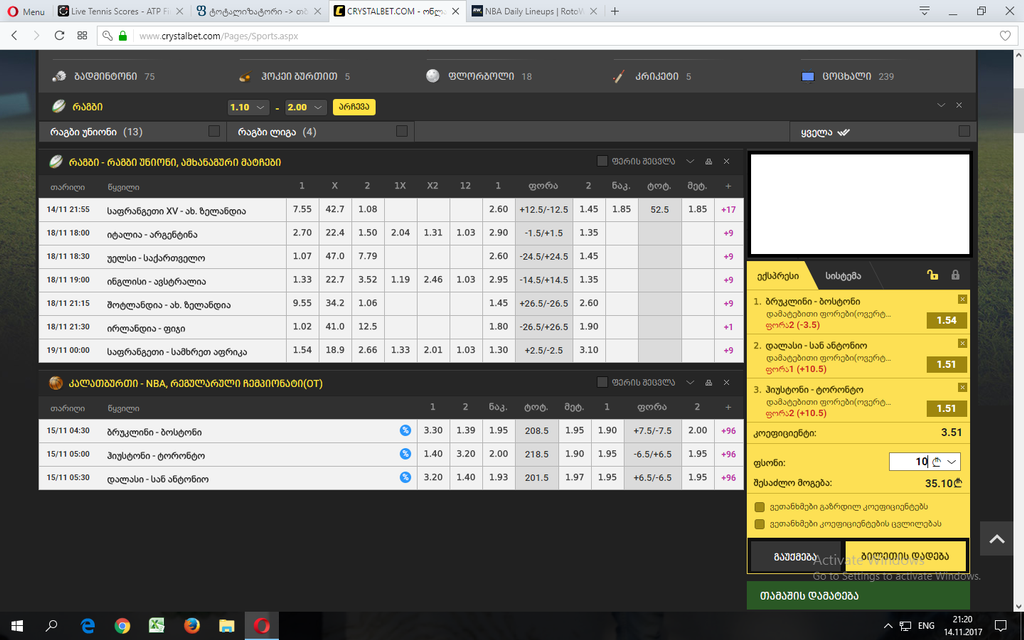This screenshot has width=1024, height=640.
Task: Collapse the NBA table chevron
Action: pos(690,383)
